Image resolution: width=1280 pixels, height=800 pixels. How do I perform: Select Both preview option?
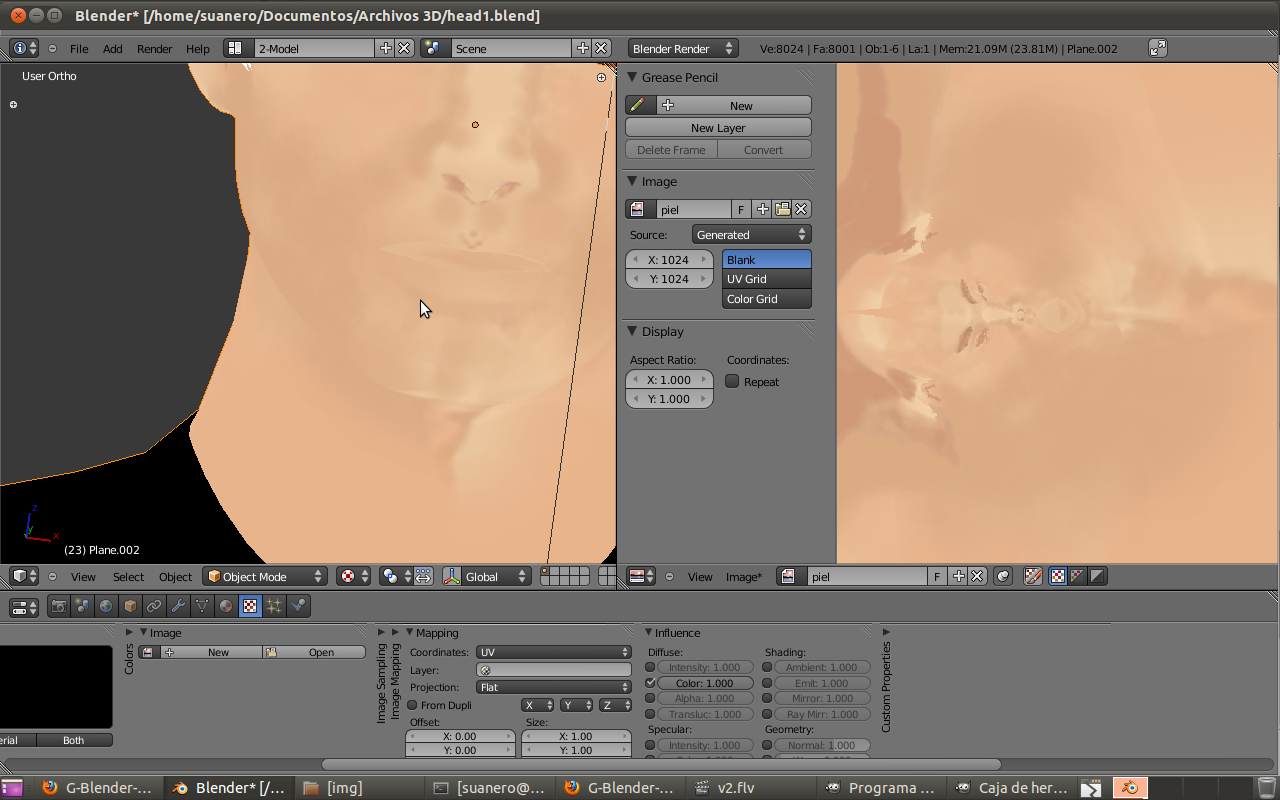pos(74,740)
